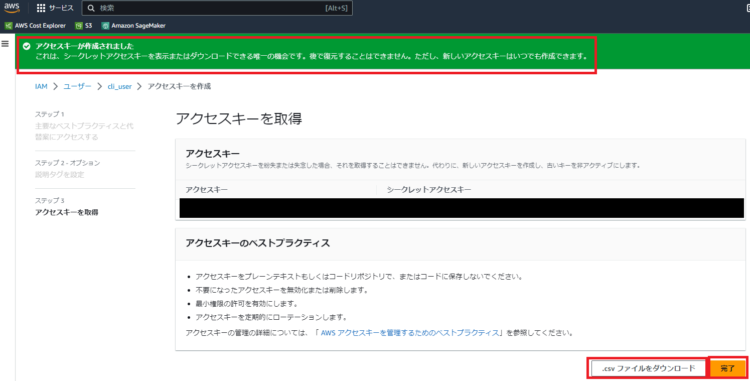The width and height of the screenshot is (750, 381).
Task: Go to IAM breadcrumb link
Action: (x=41, y=87)
